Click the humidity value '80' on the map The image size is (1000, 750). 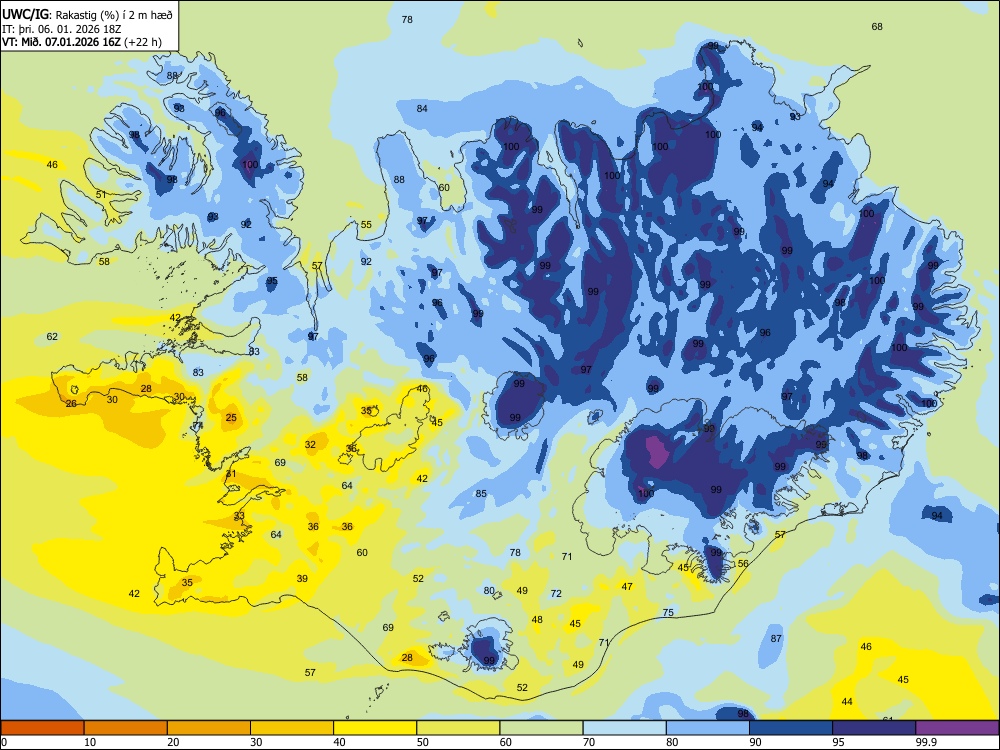pos(489,591)
